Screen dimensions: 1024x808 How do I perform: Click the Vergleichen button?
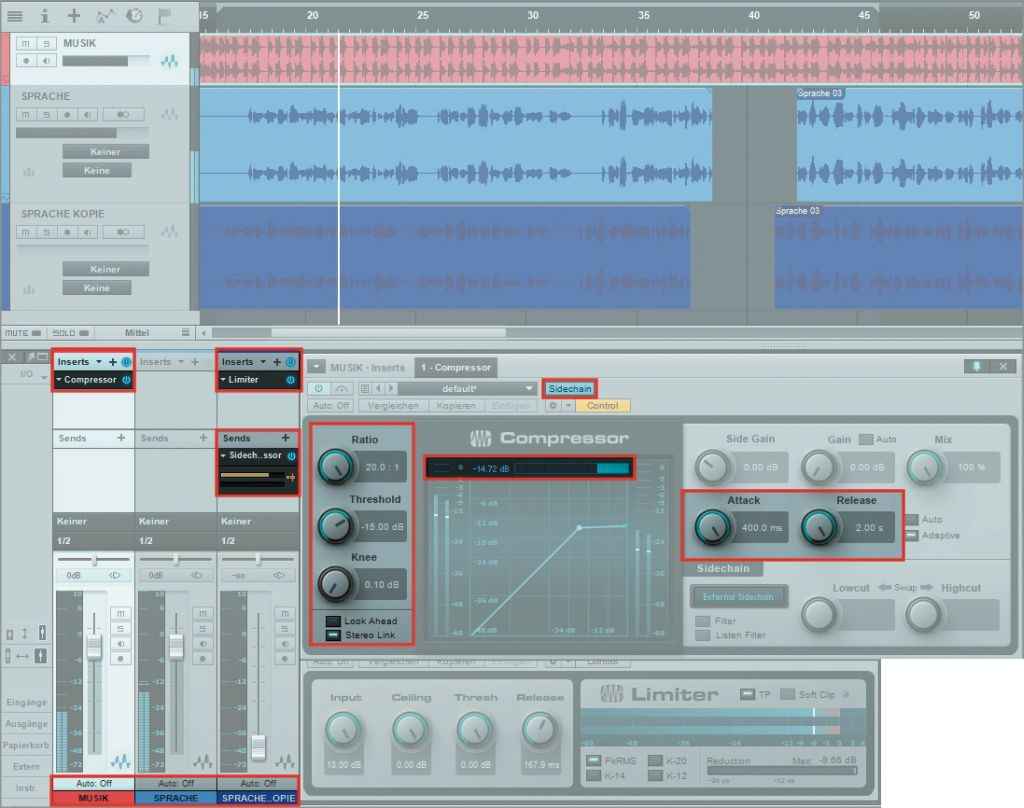(x=392, y=406)
